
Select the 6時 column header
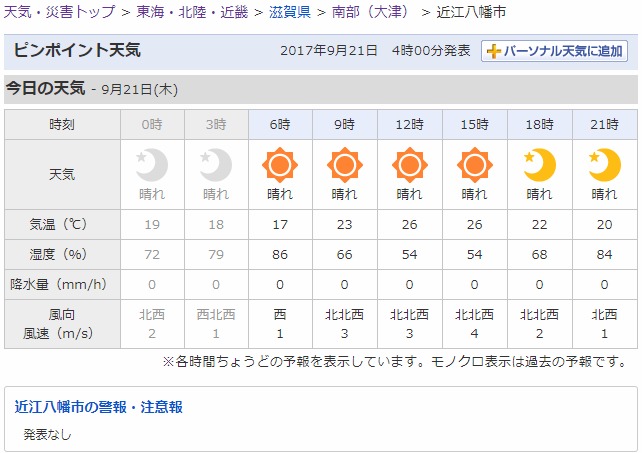click(x=280, y=124)
